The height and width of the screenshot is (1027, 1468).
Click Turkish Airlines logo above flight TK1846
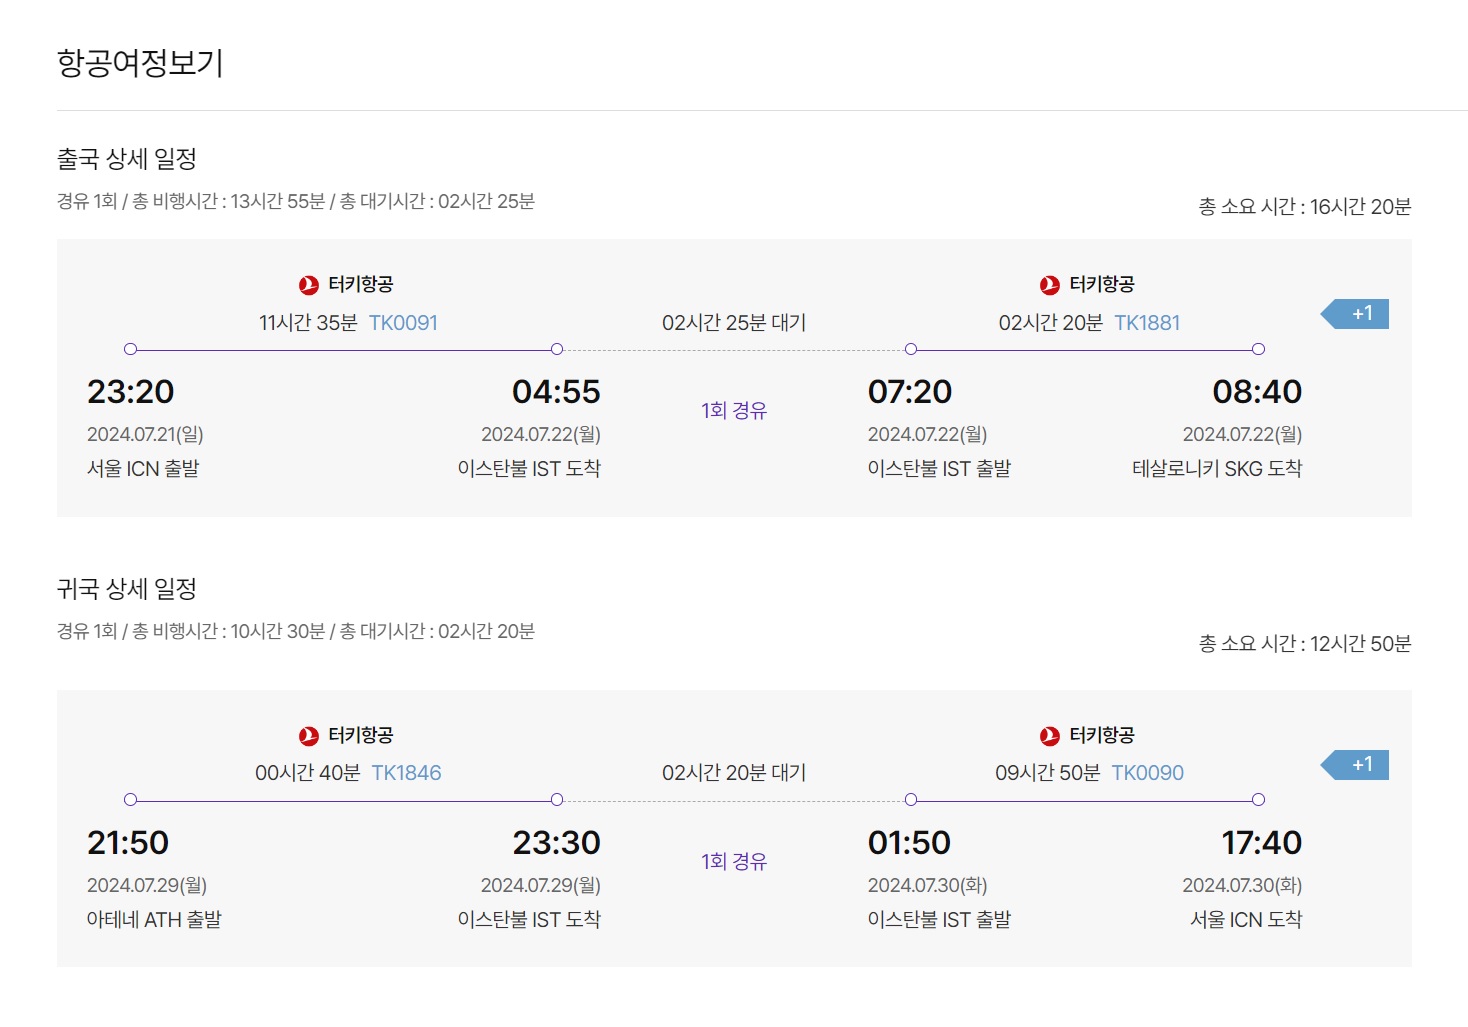[x=309, y=736]
